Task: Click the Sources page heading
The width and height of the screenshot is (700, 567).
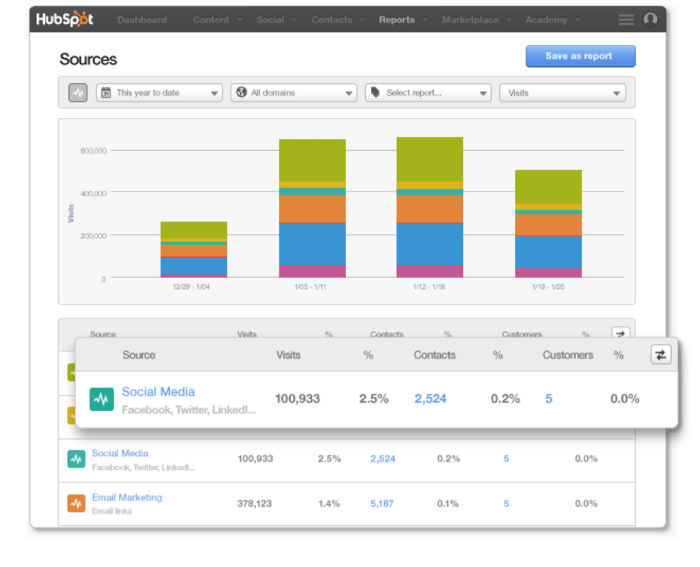Action: (88, 59)
